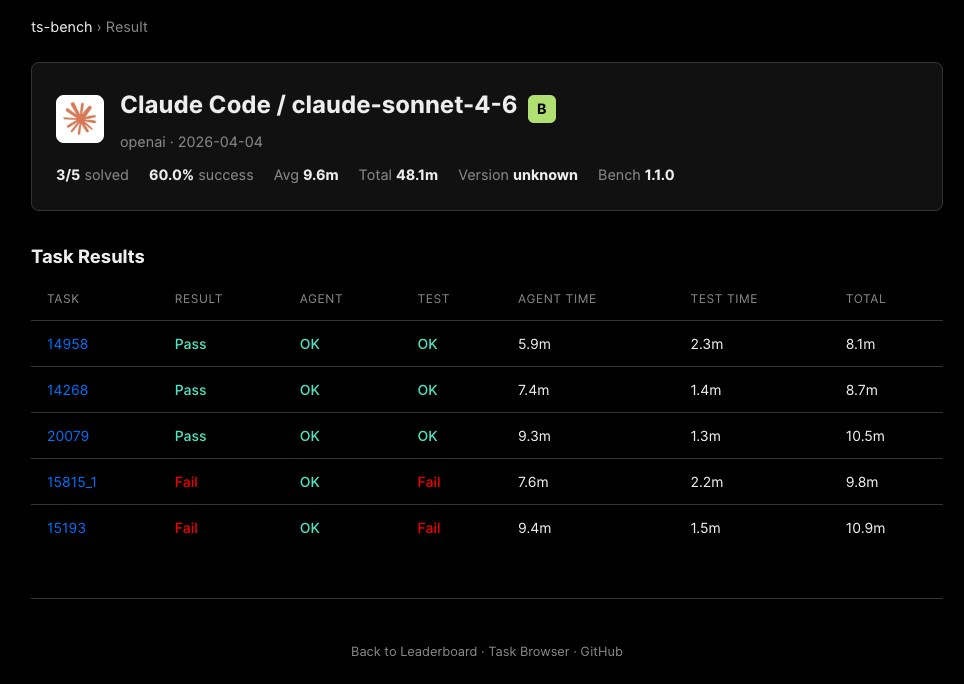Viewport: 964px width, 684px height.
Task: Click the TOTAL column header
Action: coord(866,299)
